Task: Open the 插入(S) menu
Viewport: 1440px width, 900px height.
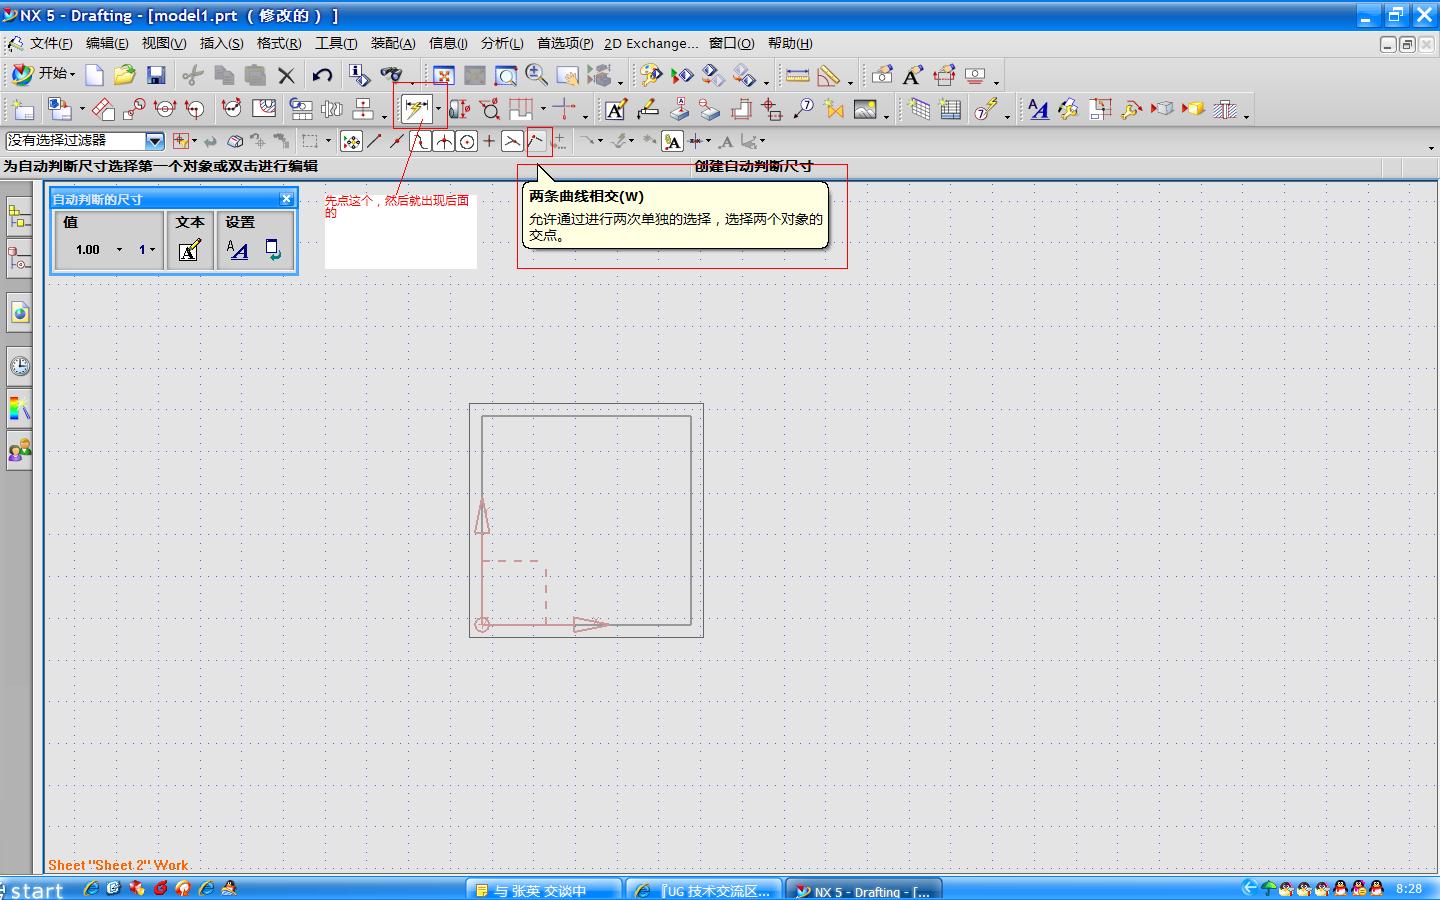Action: tap(221, 43)
